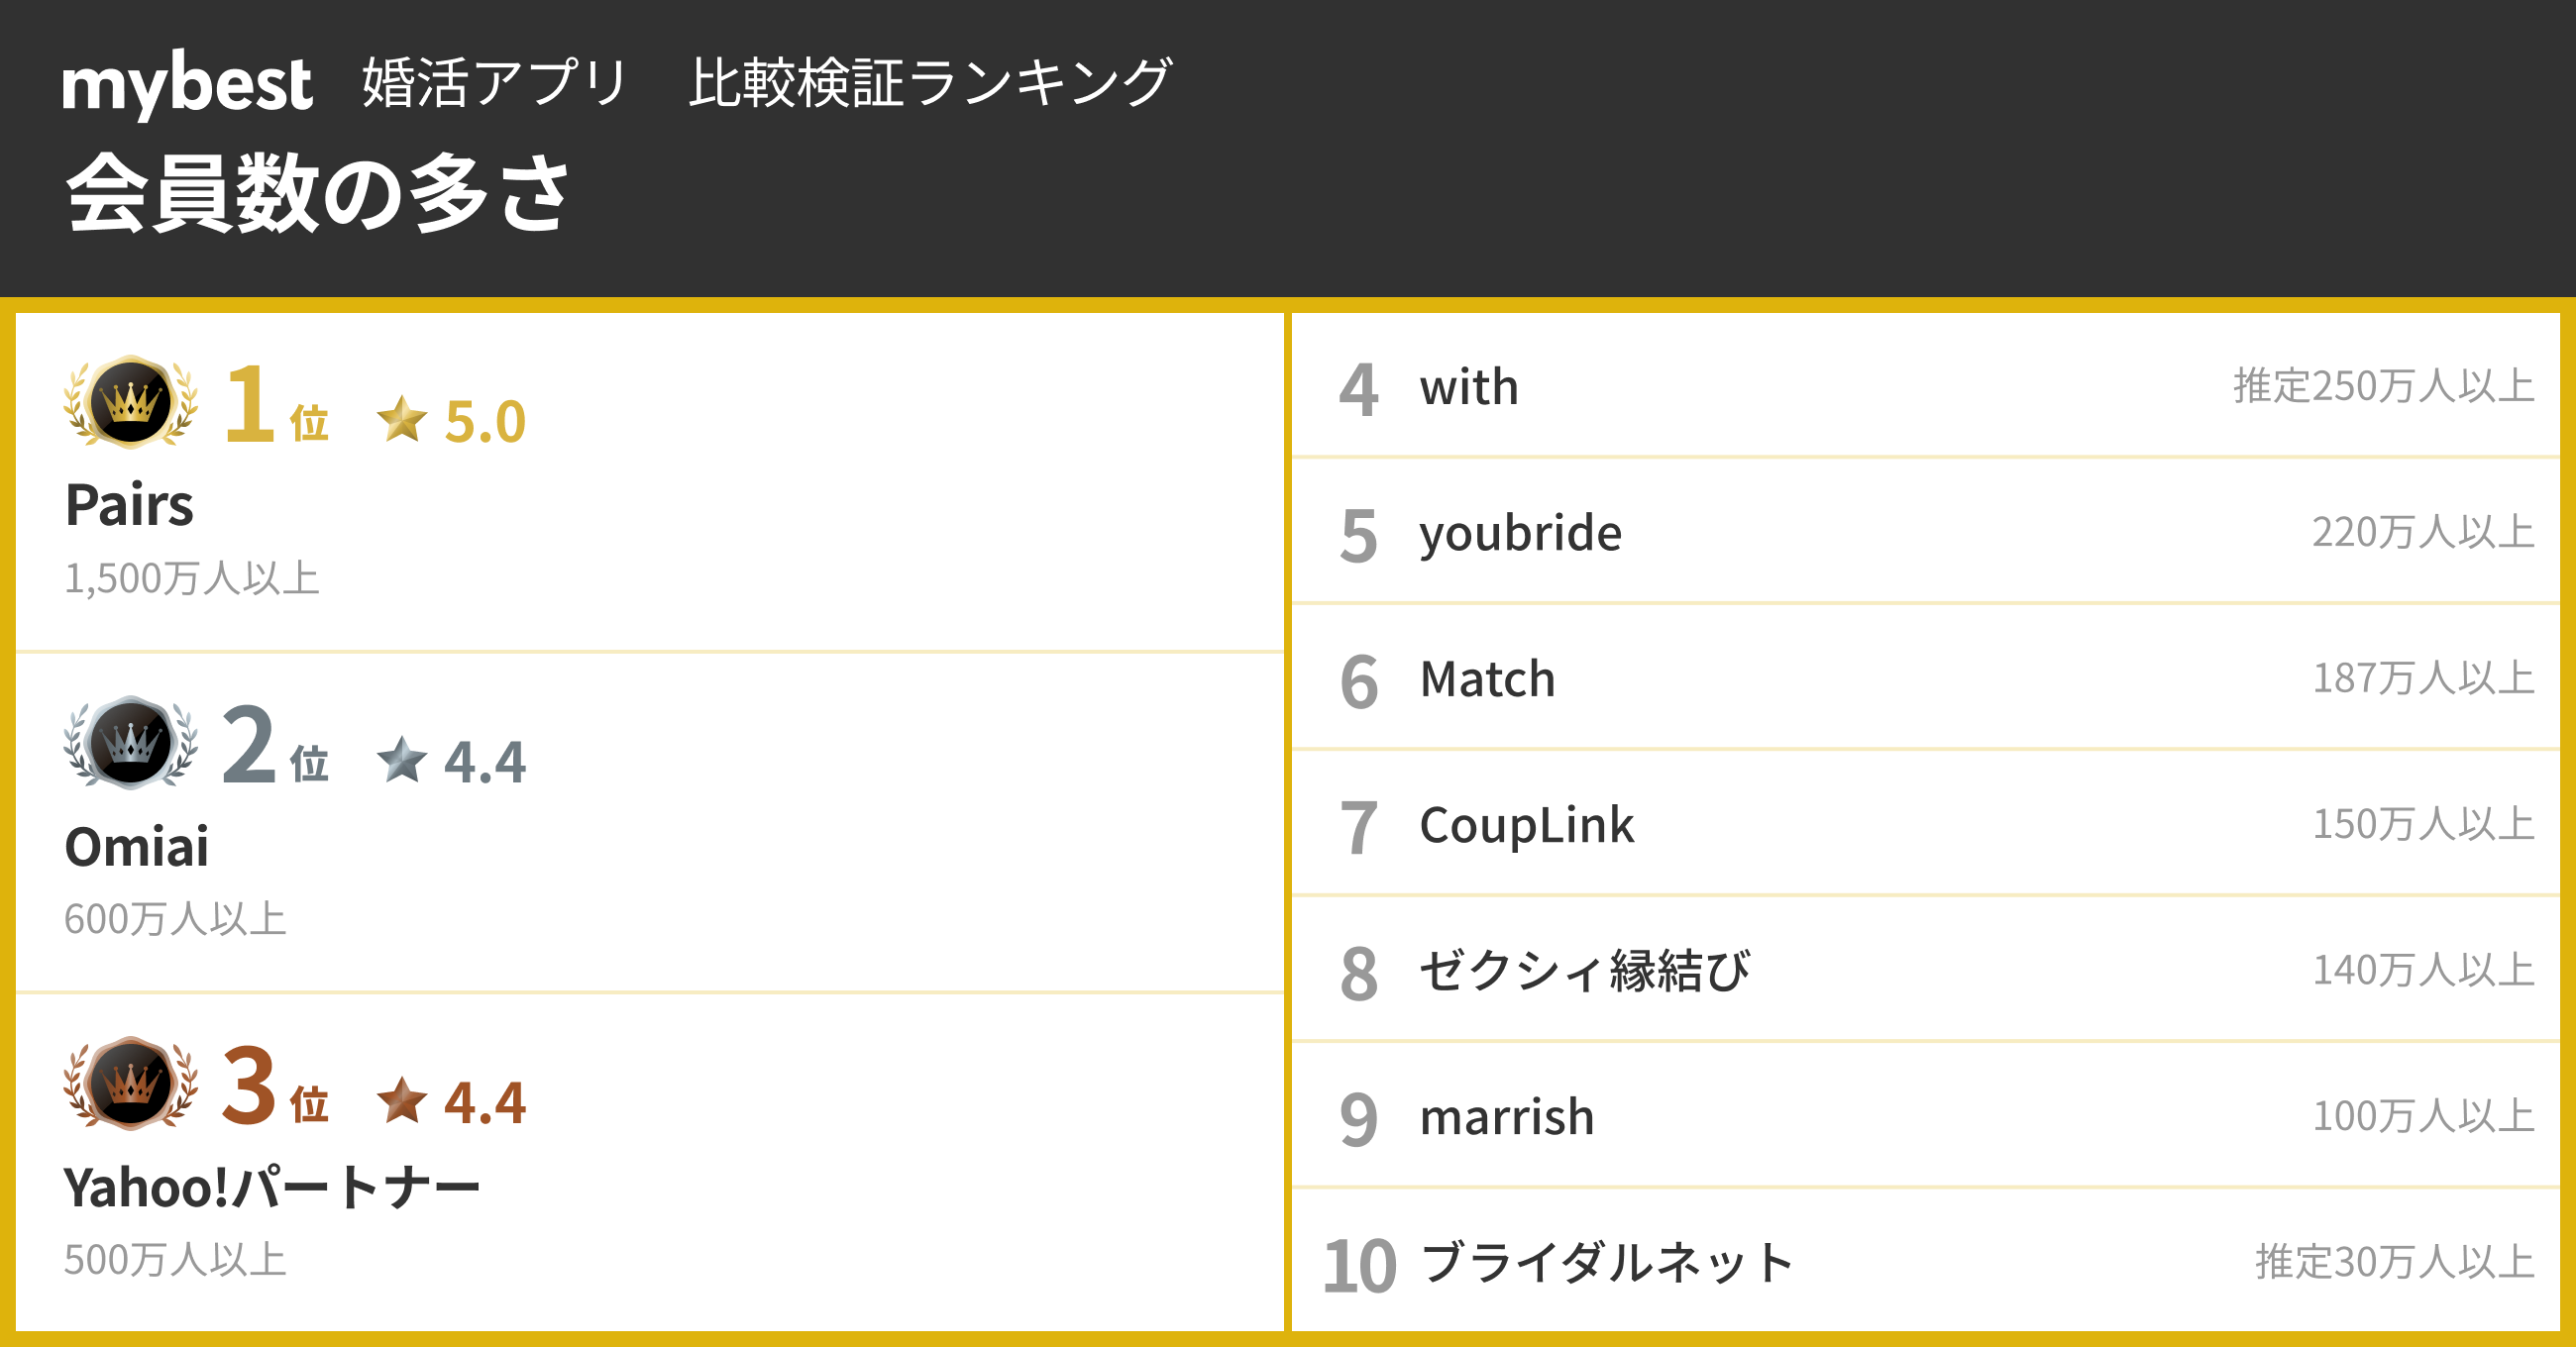
Task: Click the gold star beside 5.0 rating
Action: 402,419
